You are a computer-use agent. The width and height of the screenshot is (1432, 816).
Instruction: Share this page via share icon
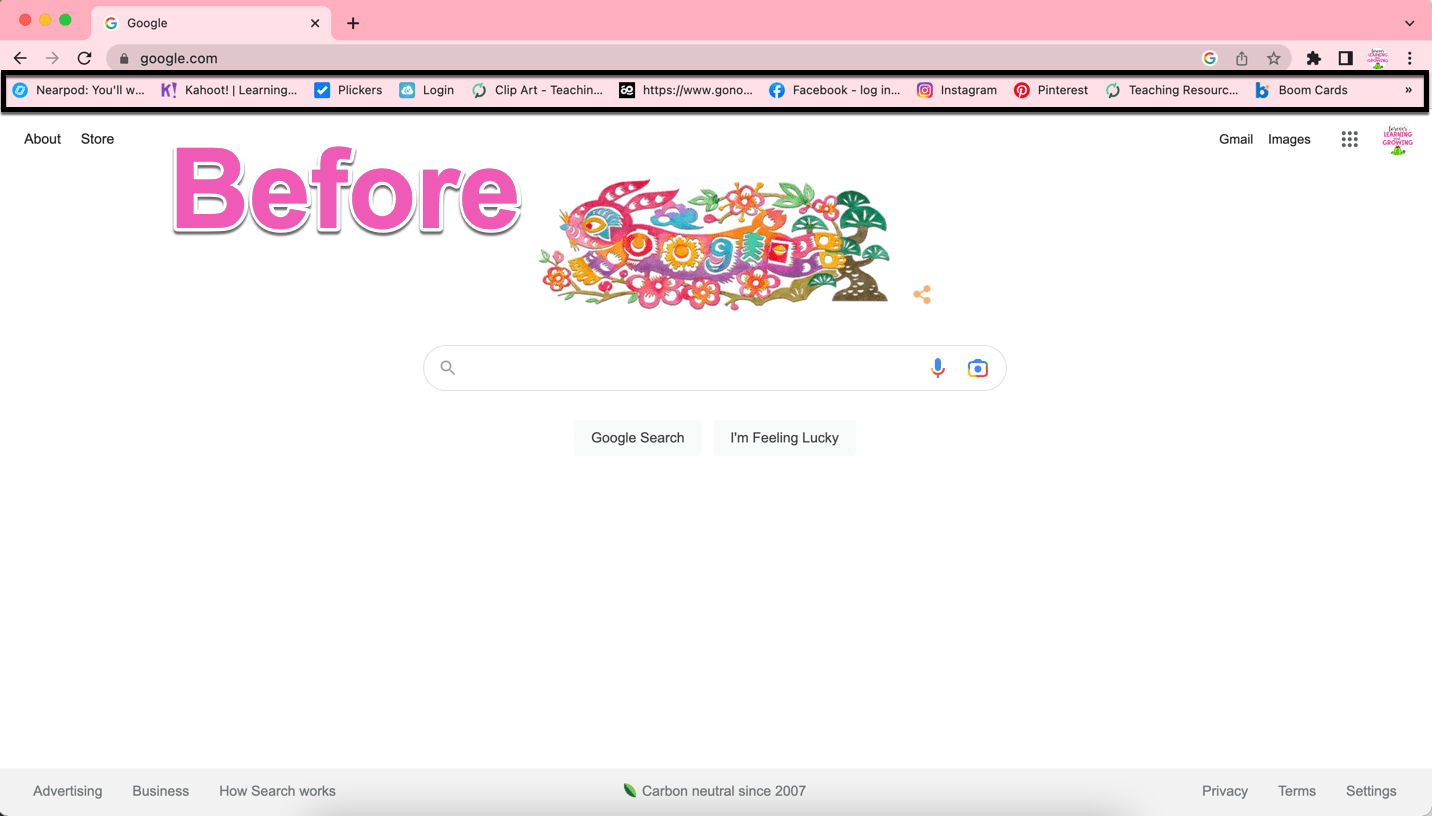coord(1241,58)
